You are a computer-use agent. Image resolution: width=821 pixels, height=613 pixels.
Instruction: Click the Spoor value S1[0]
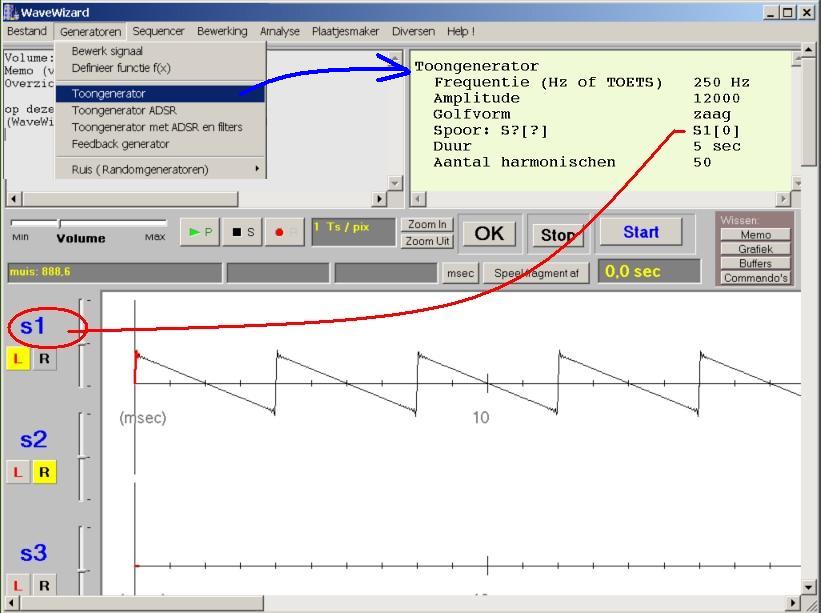pyautogui.click(x=716, y=130)
